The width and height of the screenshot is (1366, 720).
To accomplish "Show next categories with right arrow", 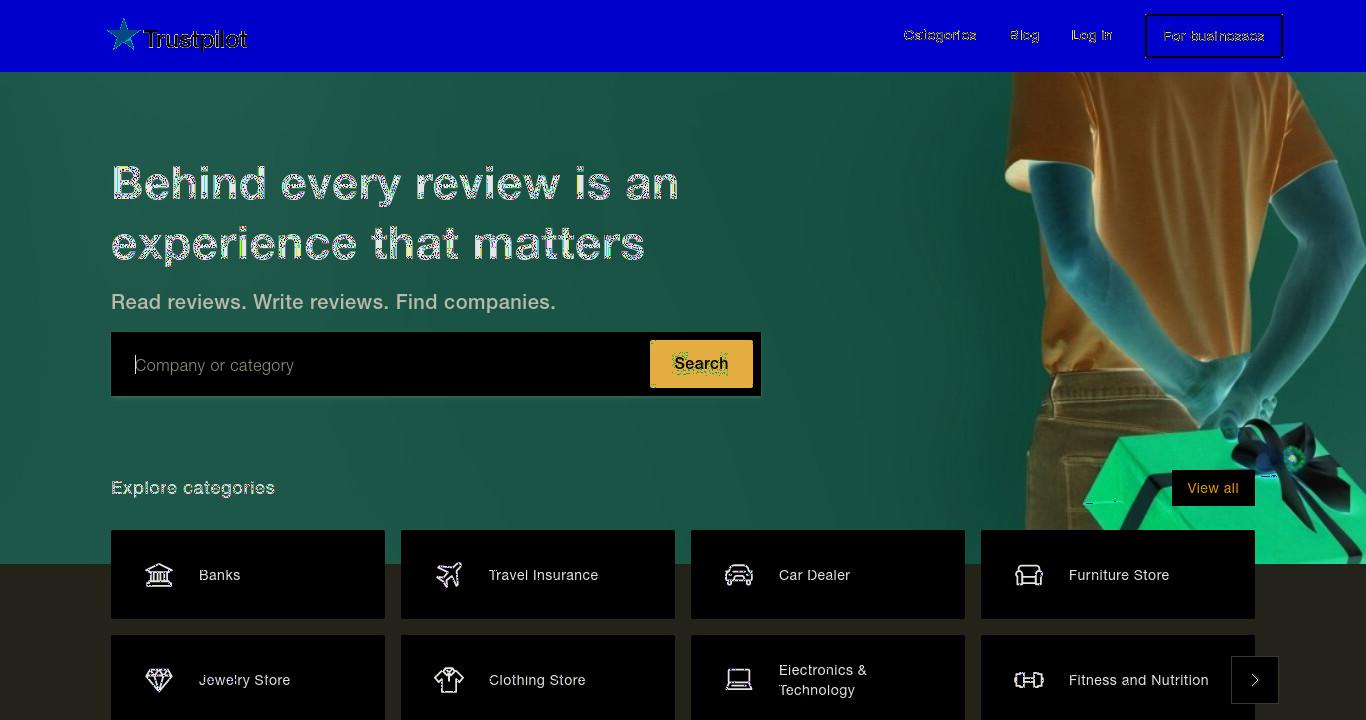I will coord(1255,680).
